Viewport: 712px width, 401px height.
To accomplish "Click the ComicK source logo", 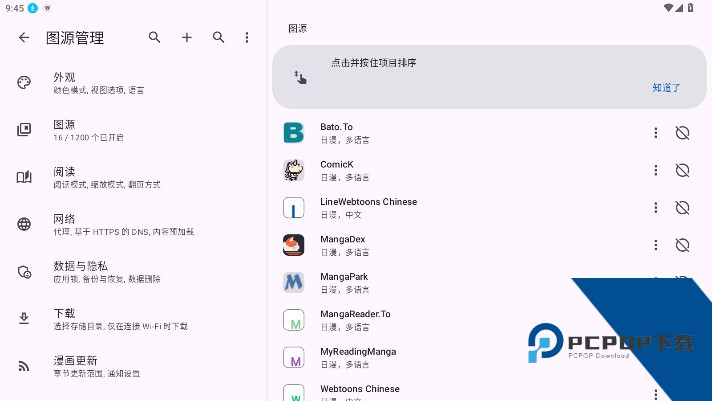I will 293,170.
